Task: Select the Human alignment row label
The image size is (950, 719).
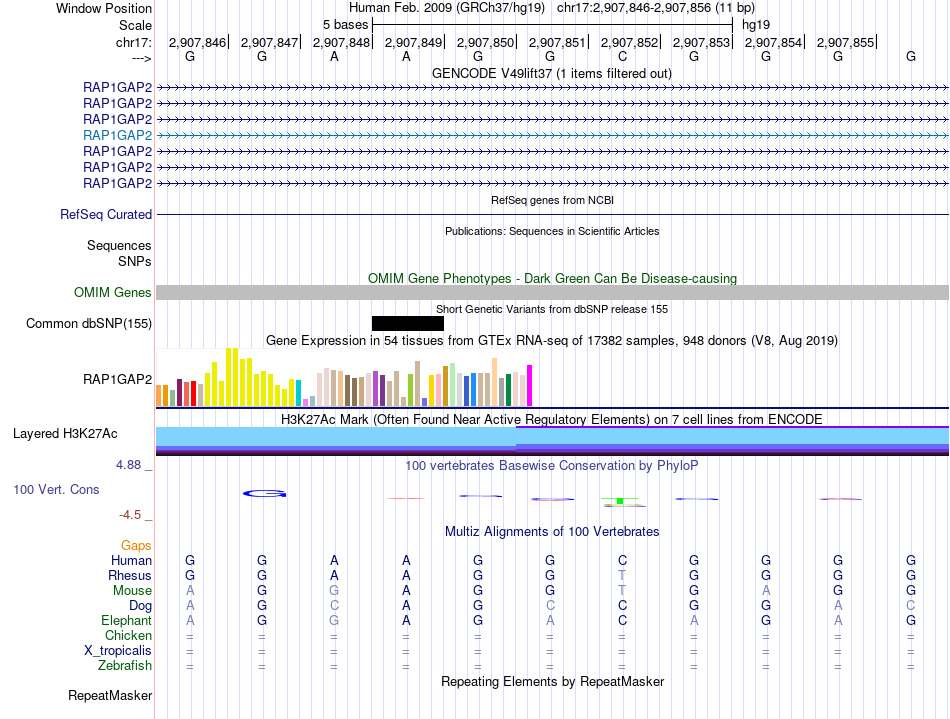Action: click(131, 560)
